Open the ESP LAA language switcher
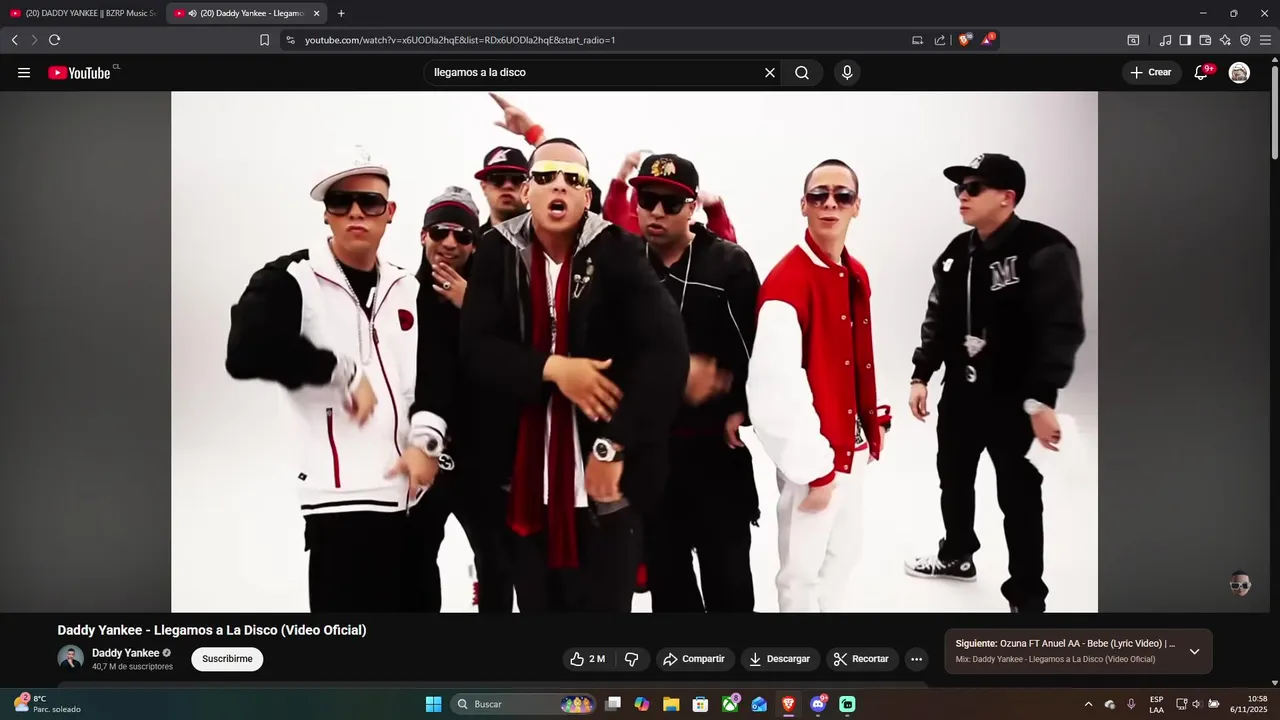Image resolution: width=1280 pixels, height=720 pixels. pyautogui.click(x=1156, y=704)
